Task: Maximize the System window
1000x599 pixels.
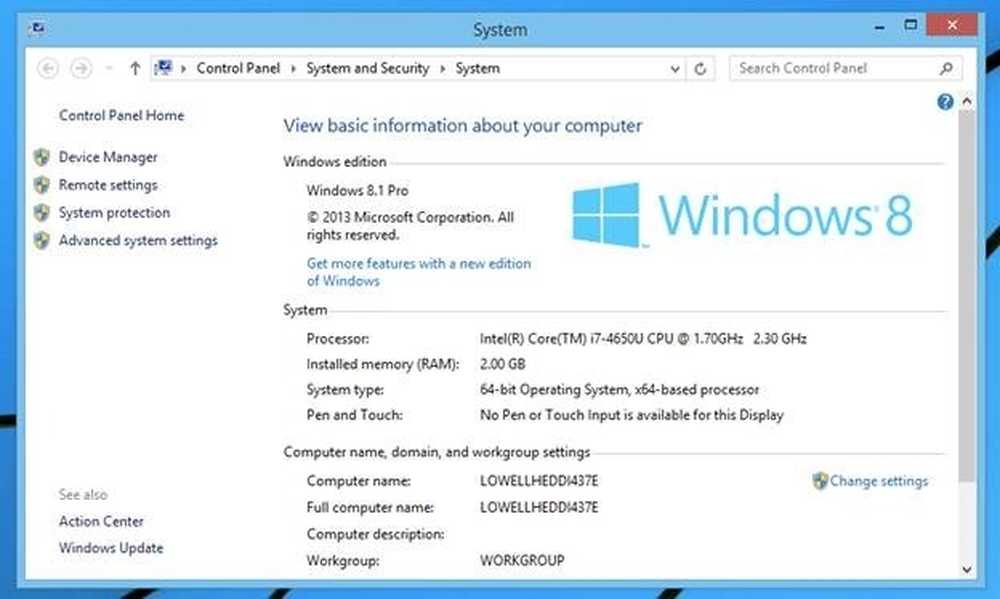Action: pyautogui.click(x=911, y=26)
